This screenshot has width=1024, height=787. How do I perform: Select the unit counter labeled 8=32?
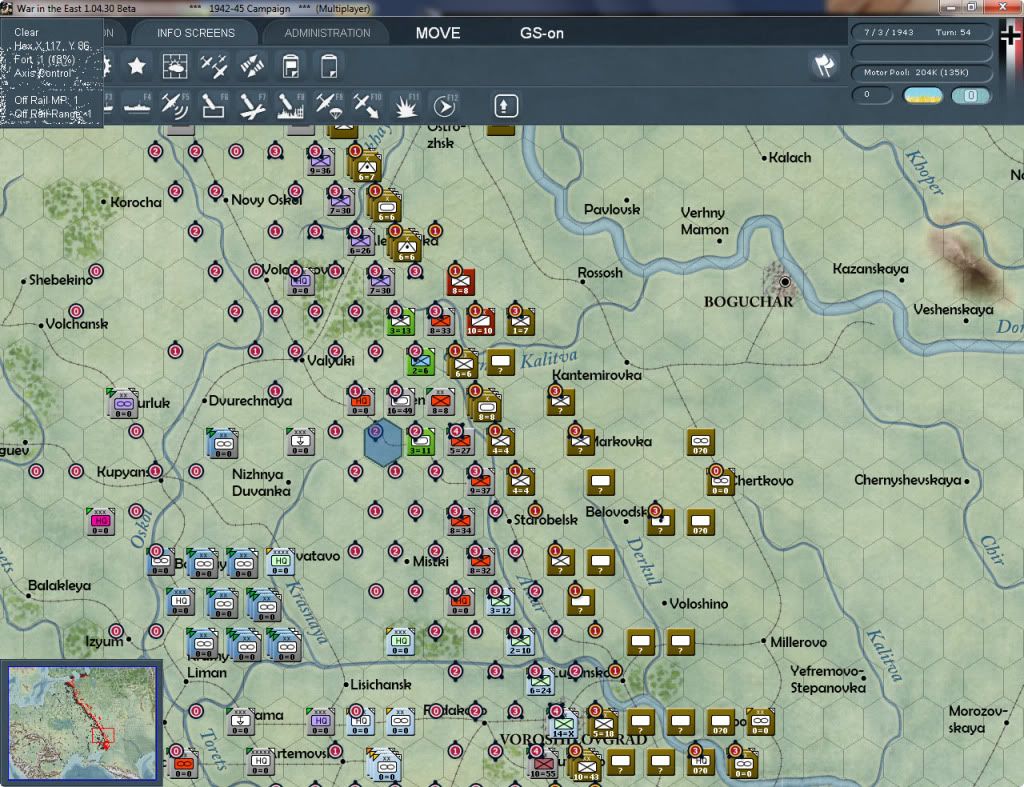click(481, 562)
